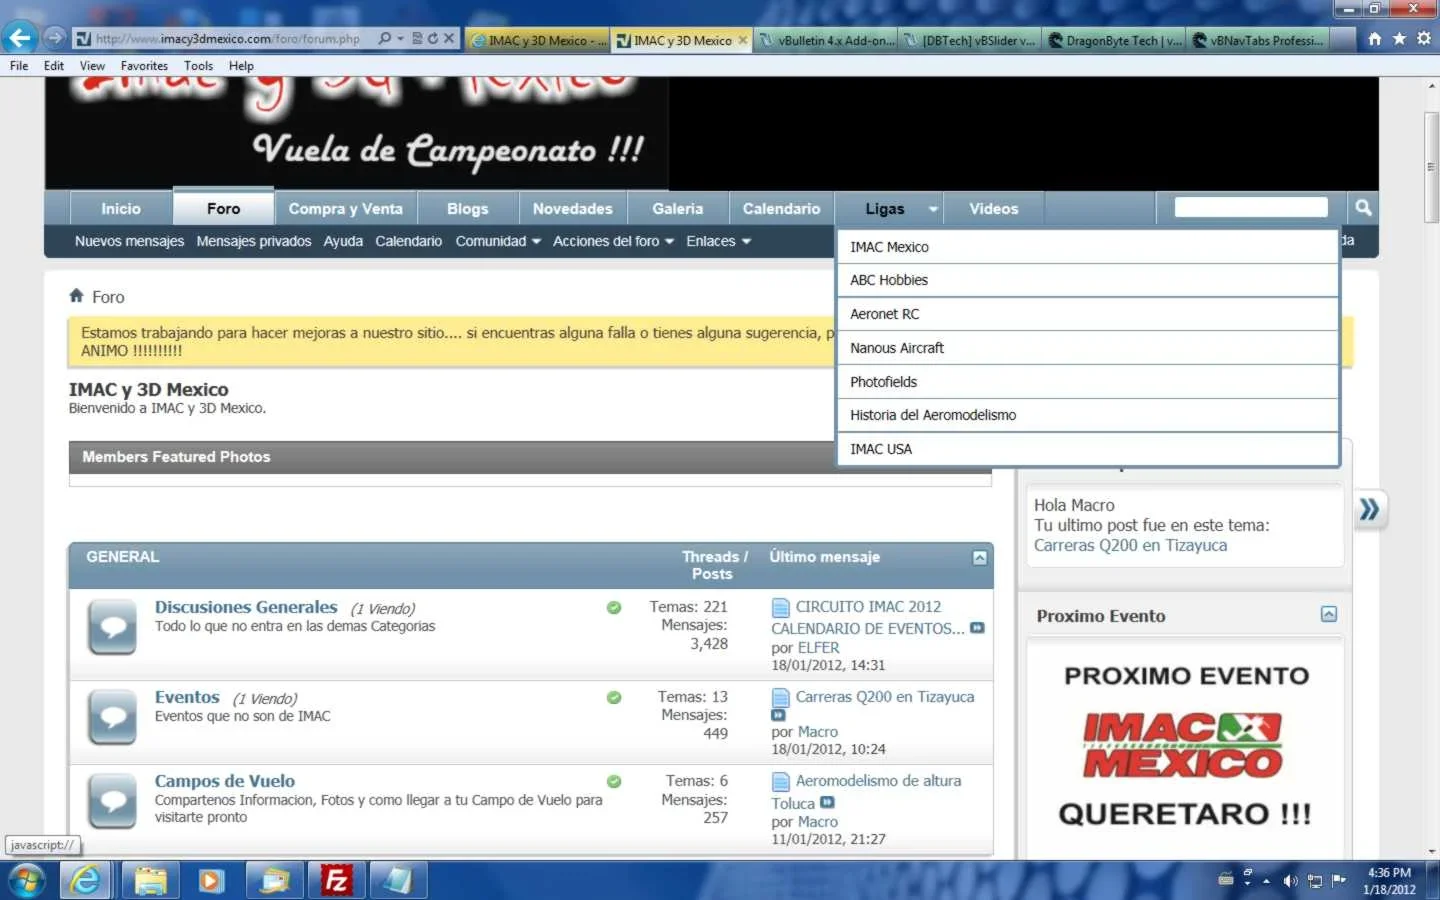Screen dimensions: 1440x900
Task: Click green RSS dot for Discusiones Generales
Action: (614, 607)
